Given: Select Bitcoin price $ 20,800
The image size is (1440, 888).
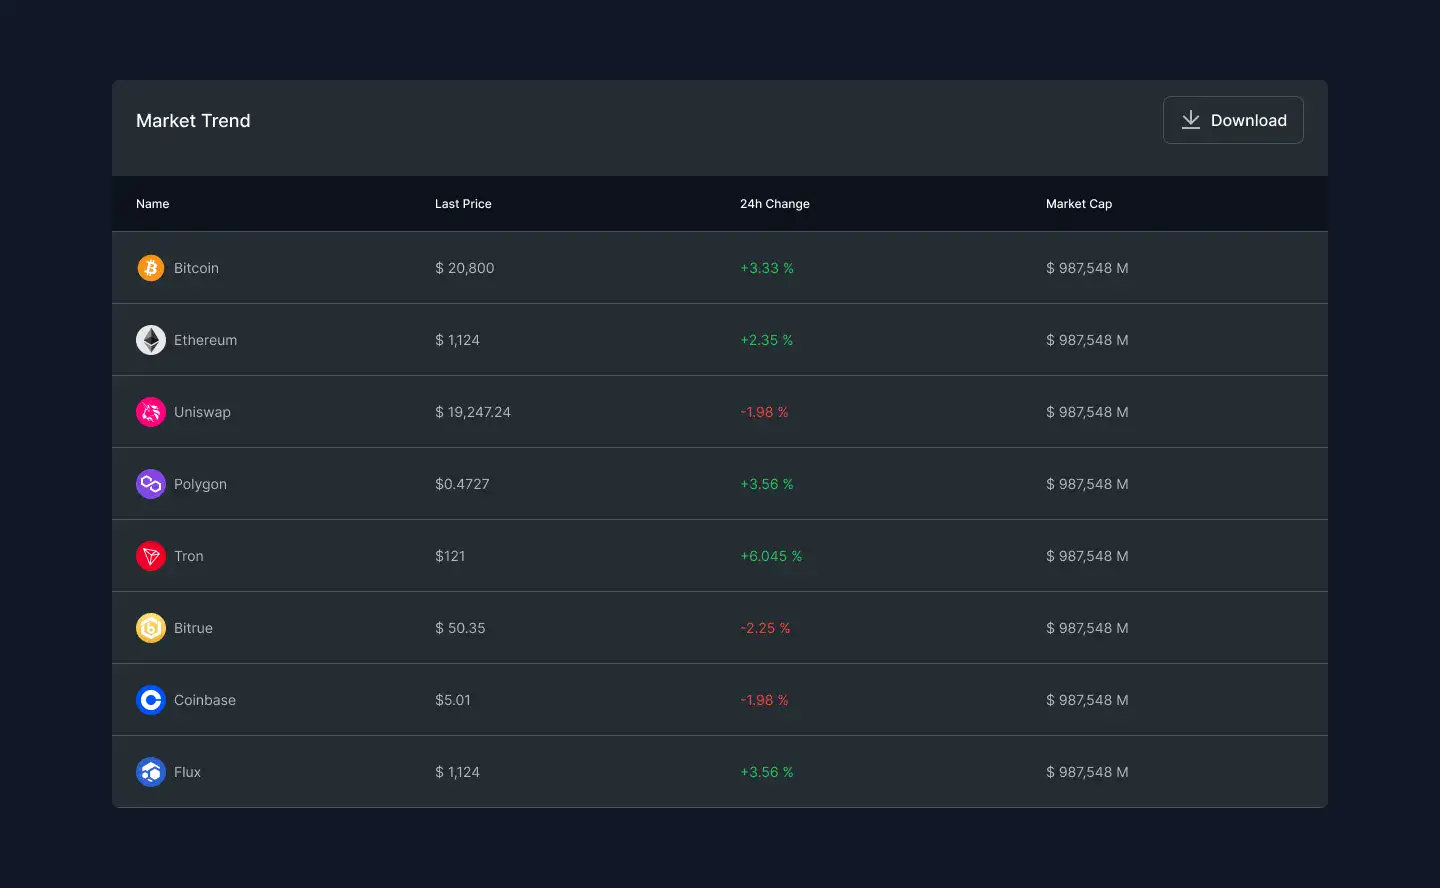Looking at the screenshot, I should (x=465, y=268).
